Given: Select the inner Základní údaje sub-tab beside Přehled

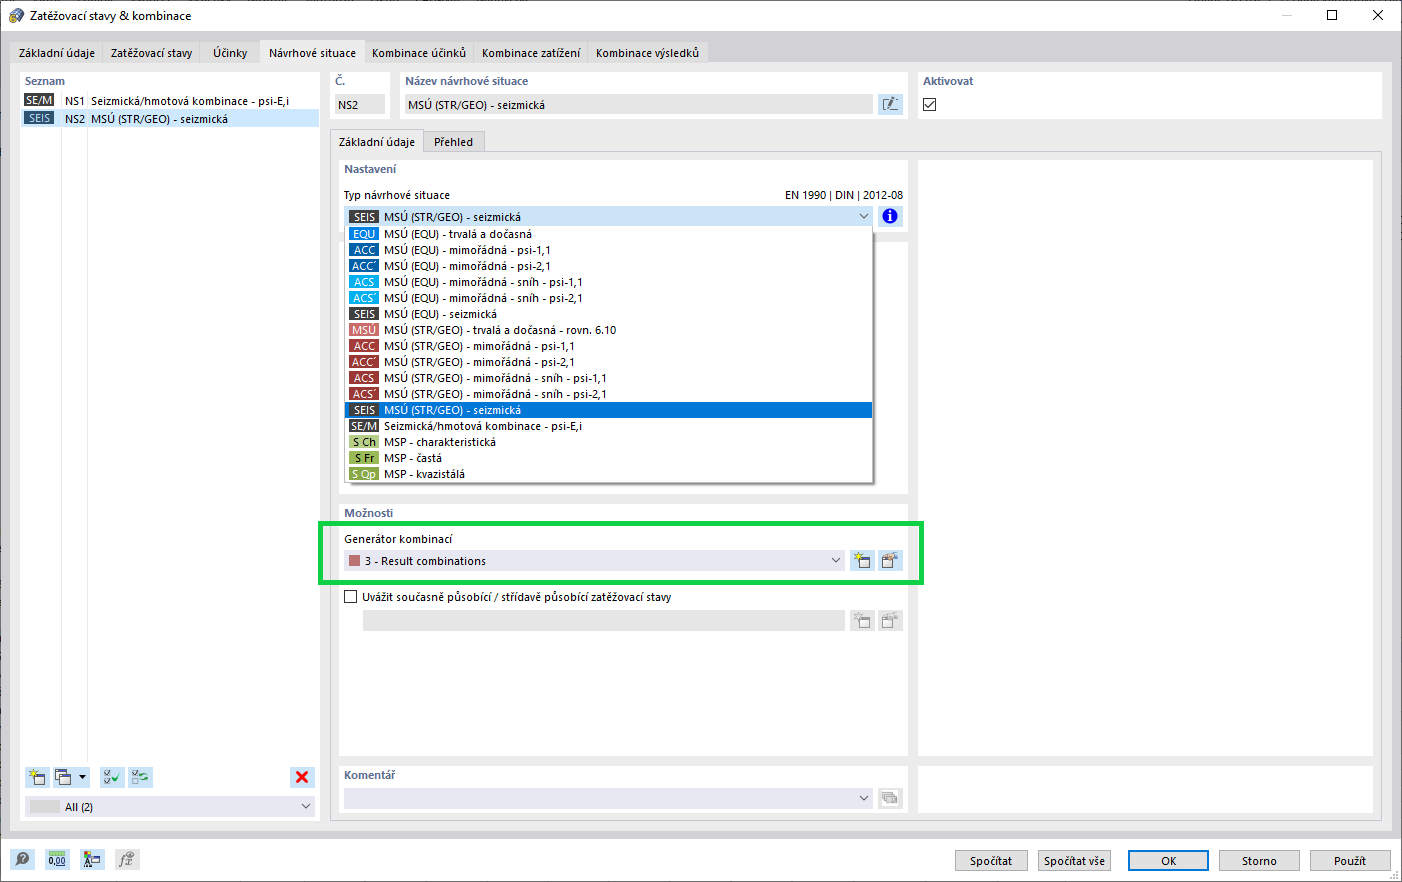Looking at the screenshot, I should tap(377, 142).
